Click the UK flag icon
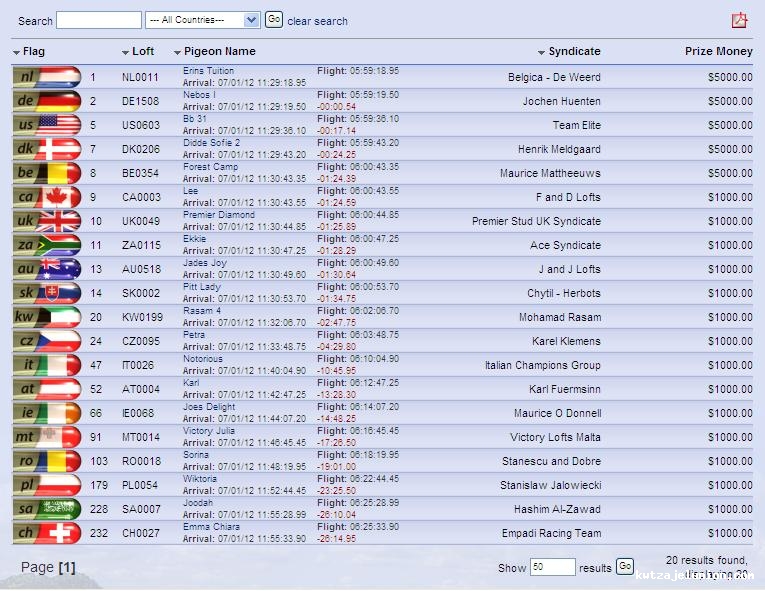The width and height of the screenshot is (765, 591). 47,221
